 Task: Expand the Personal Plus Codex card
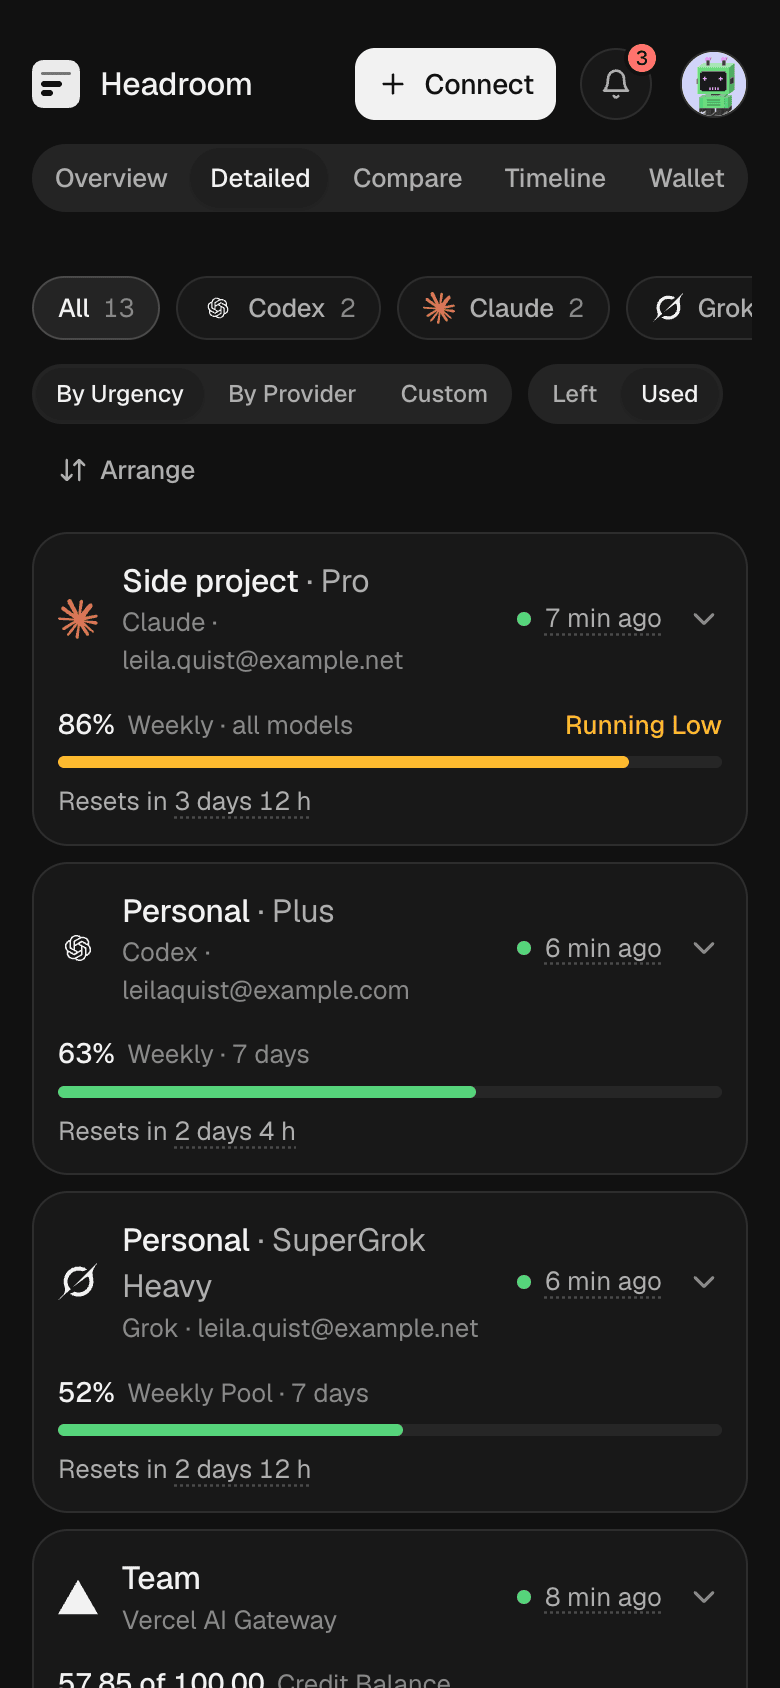tap(704, 948)
